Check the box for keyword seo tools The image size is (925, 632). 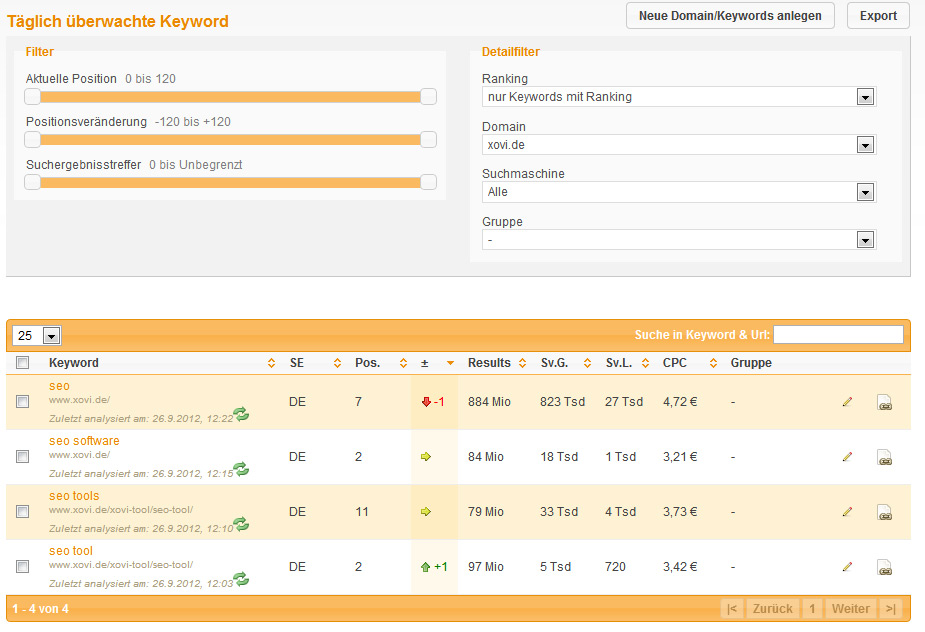(x=22, y=512)
